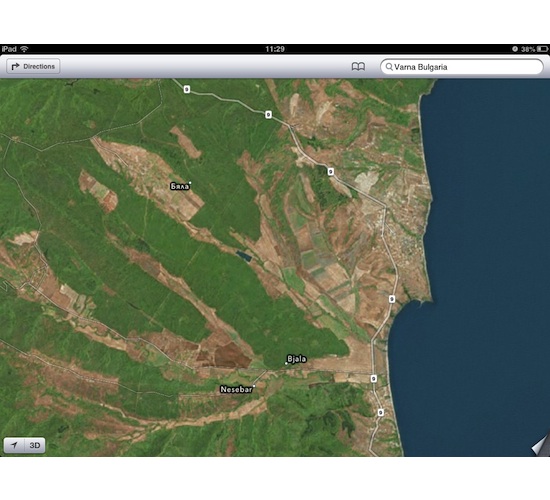Viewport: 550px width, 500px height.
Task: Select the Nesebar place label
Action: [x=236, y=389]
